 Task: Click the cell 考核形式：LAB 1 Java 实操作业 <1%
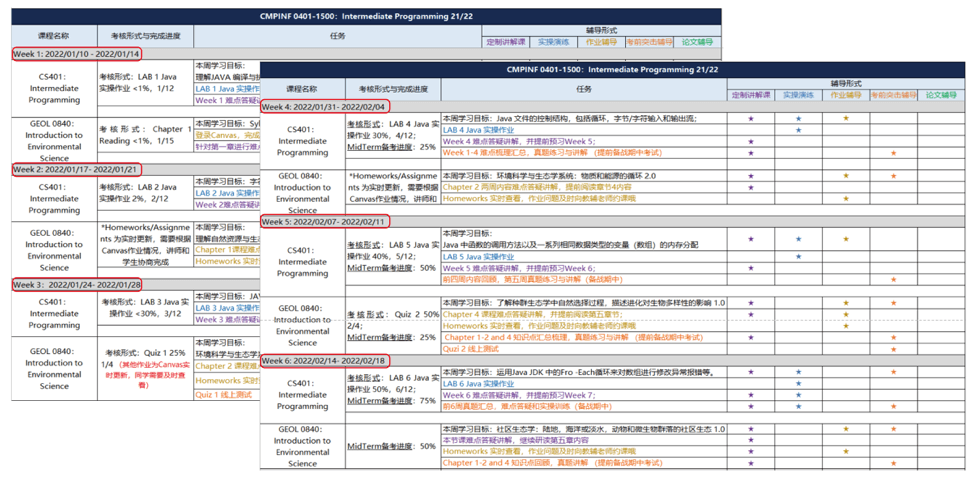[x=145, y=83]
